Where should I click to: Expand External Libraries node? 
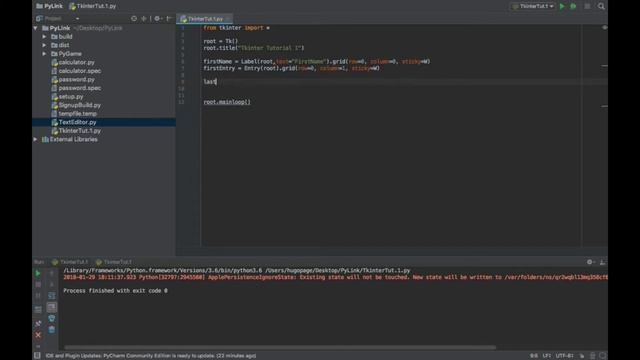pos(36,140)
